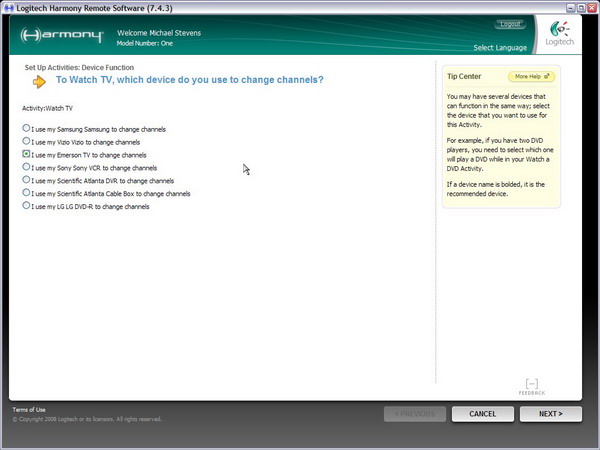Minimize the Harmony Remote Software window

click(x=571, y=8)
